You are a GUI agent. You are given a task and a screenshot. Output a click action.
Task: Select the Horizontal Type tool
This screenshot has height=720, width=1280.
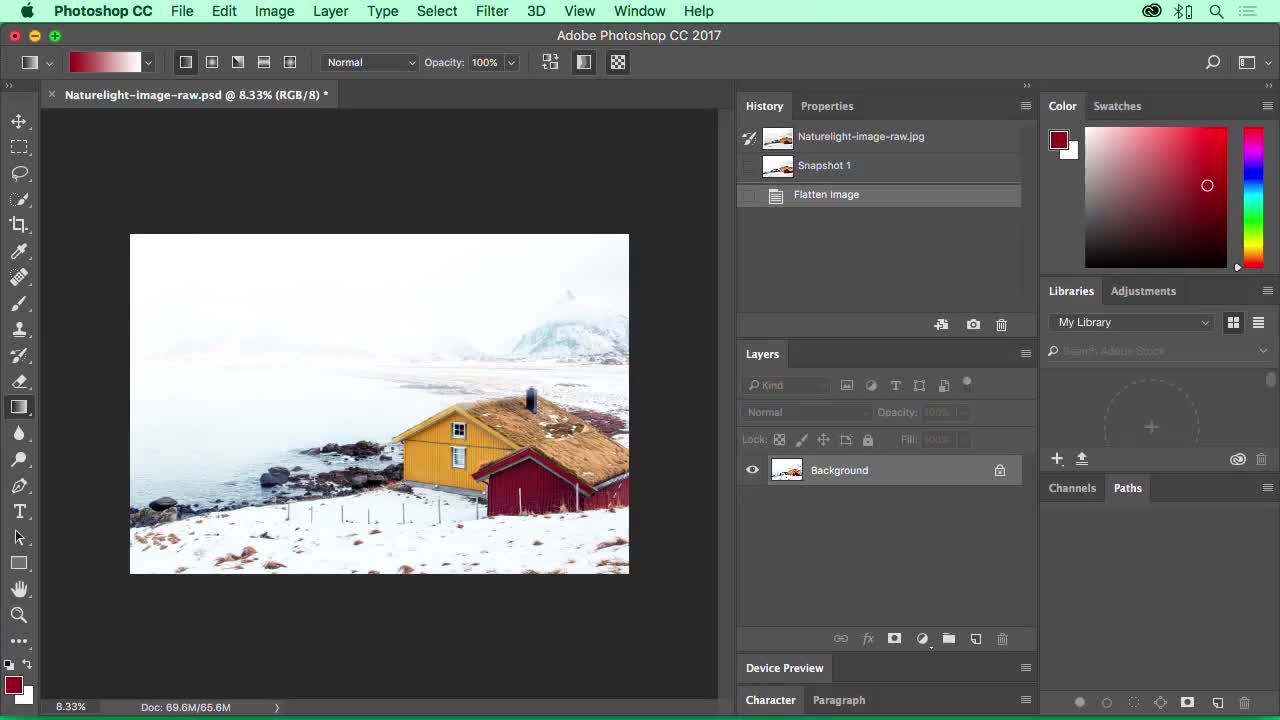[19, 511]
